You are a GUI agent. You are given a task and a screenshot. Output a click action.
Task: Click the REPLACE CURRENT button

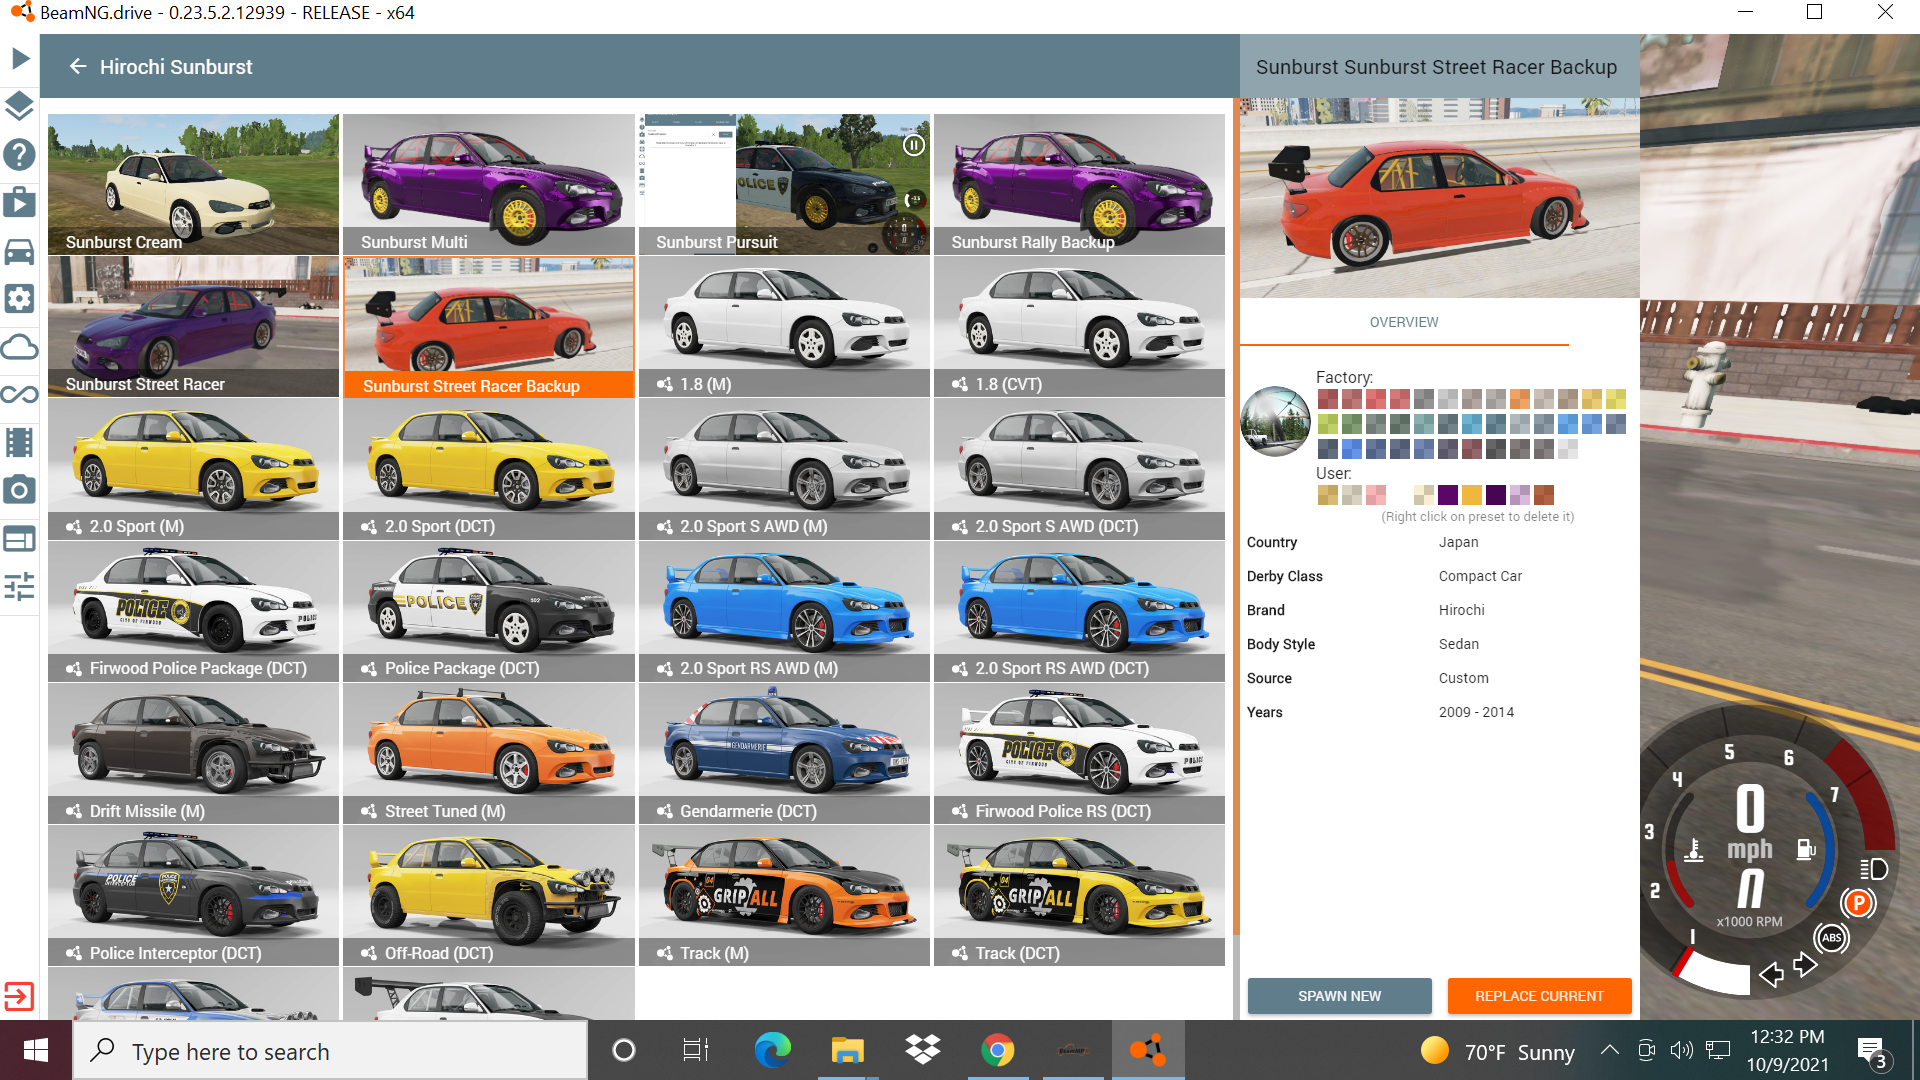[x=1539, y=996]
